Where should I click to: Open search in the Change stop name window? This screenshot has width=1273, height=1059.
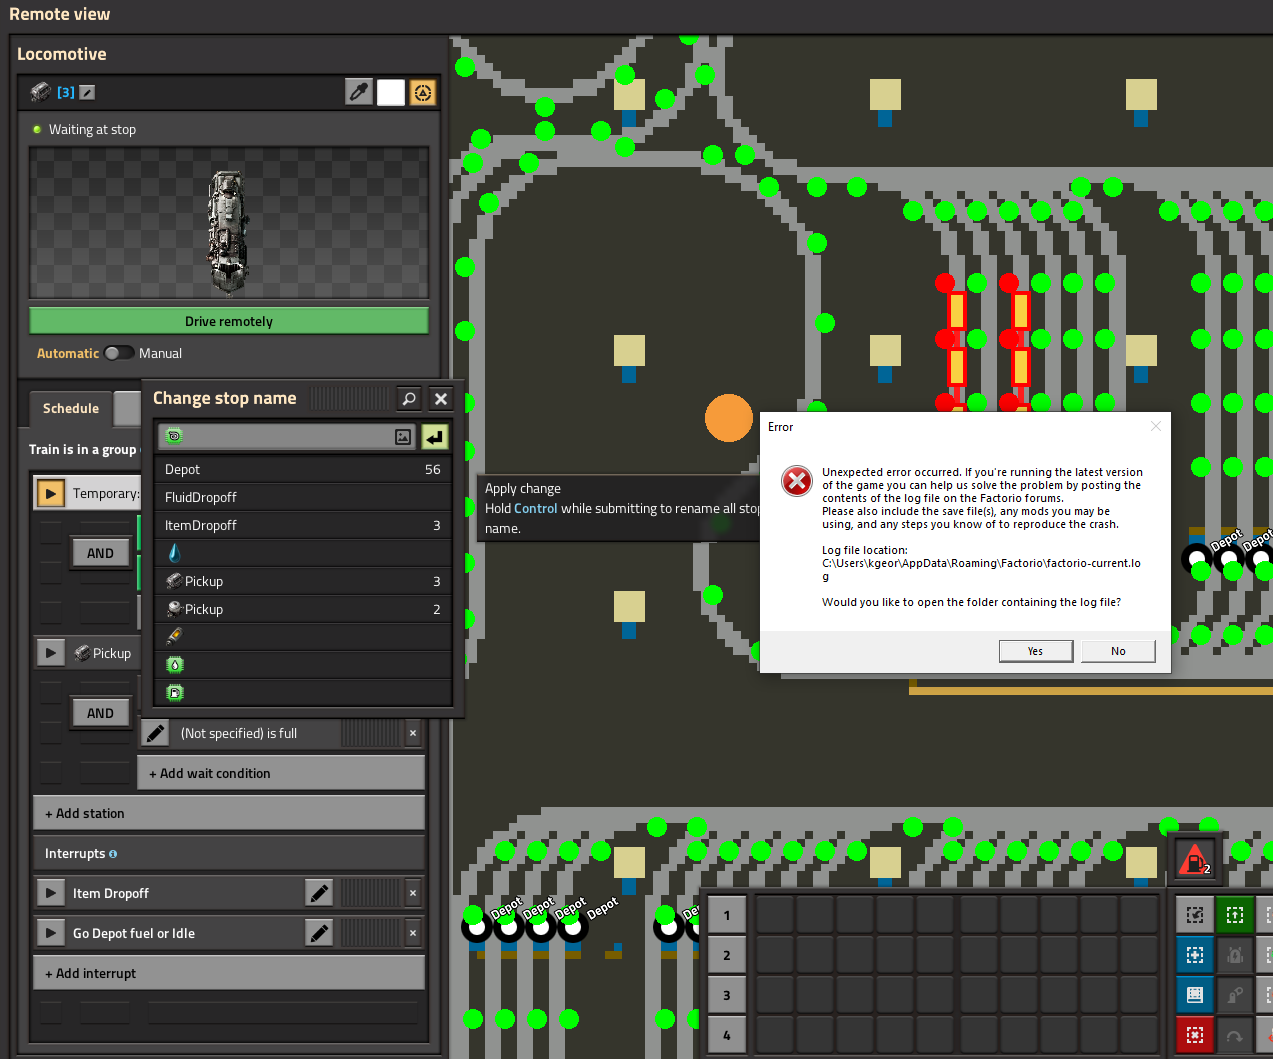coord(409,398)
